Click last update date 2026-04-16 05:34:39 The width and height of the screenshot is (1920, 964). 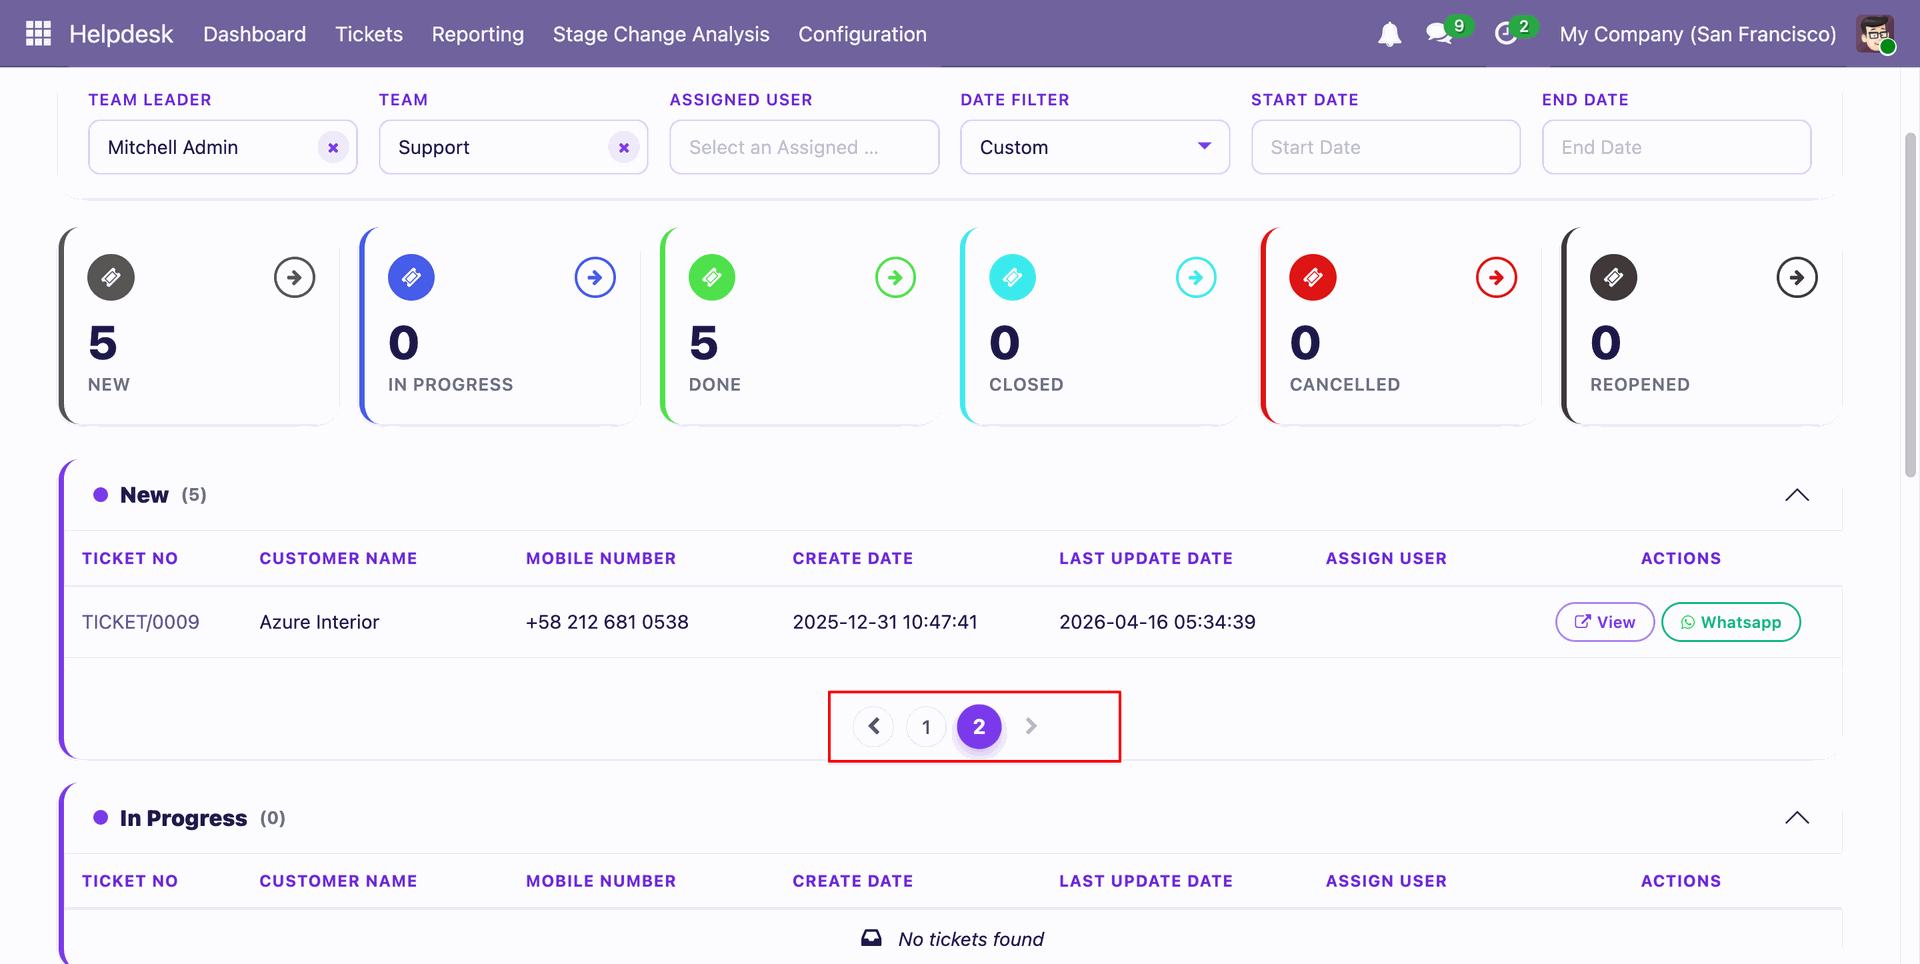click(1157, 622)
